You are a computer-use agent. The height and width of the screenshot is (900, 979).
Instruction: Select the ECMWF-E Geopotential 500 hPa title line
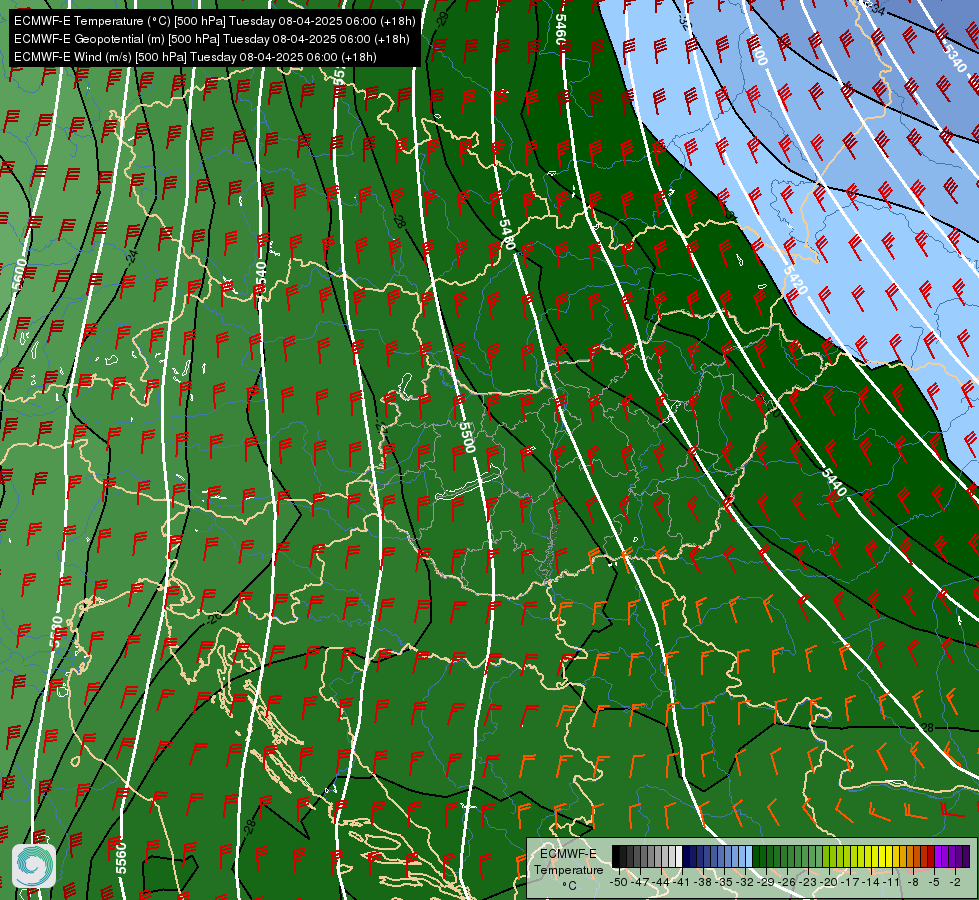pos(212,39)
